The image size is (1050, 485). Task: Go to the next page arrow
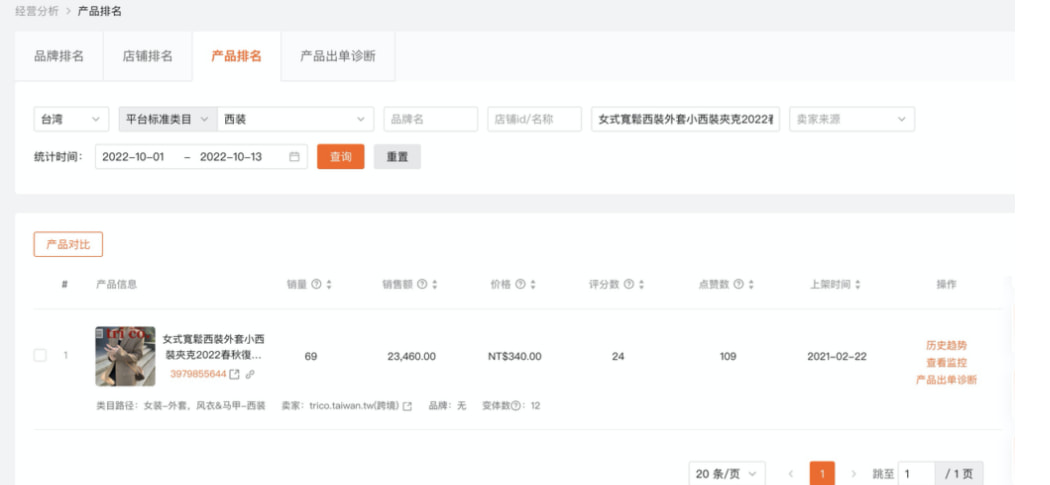click(x=853, y=474)
